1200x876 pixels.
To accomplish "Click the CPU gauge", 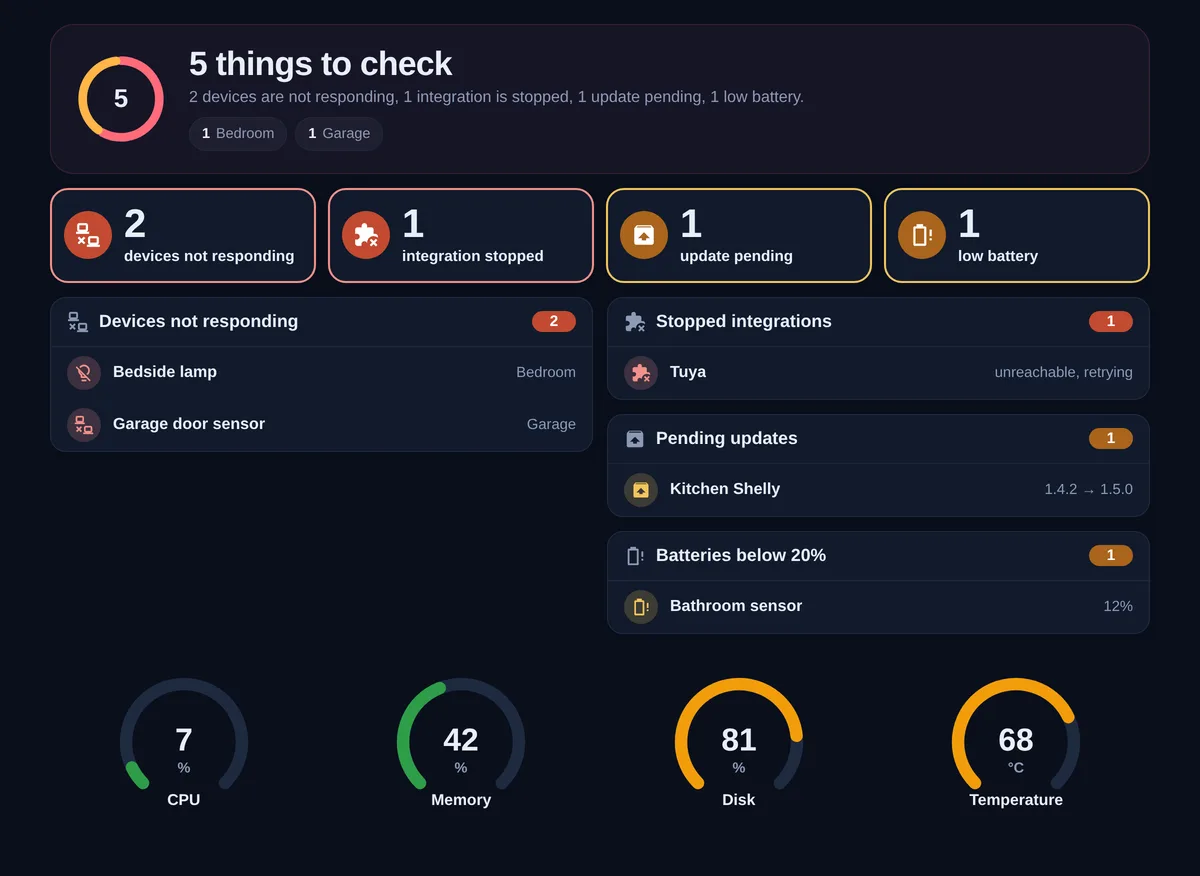I will tap(184, 742).
